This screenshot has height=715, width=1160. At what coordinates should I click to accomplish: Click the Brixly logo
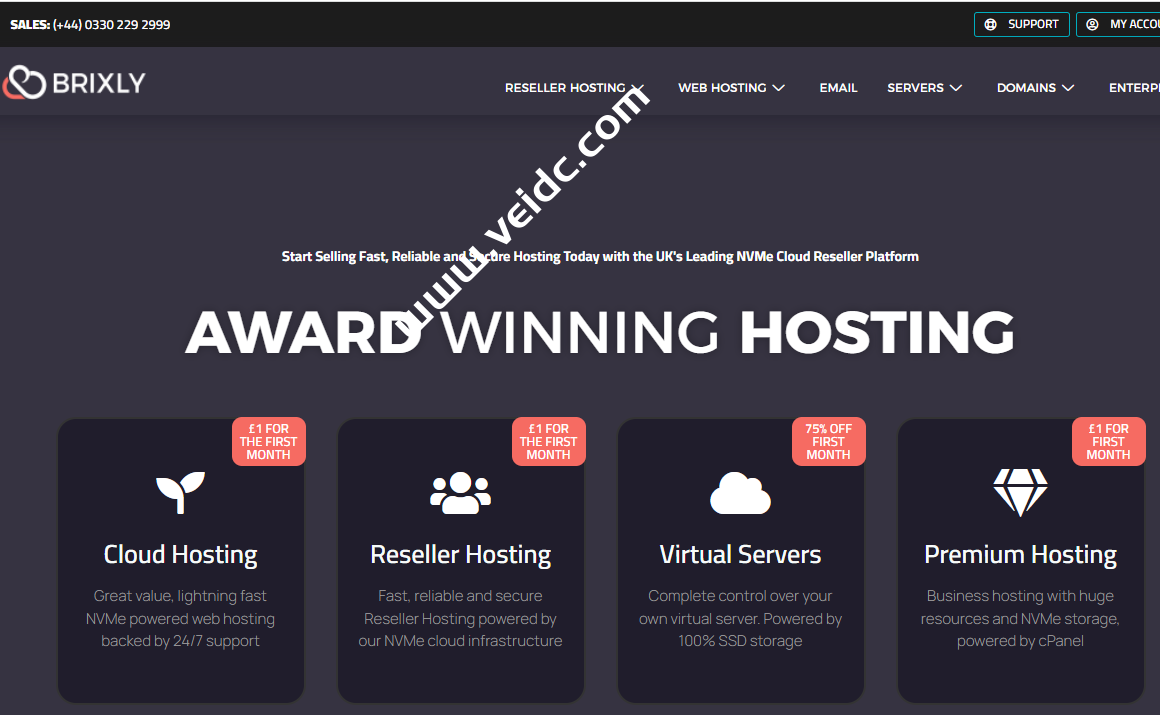pos(74,83)
